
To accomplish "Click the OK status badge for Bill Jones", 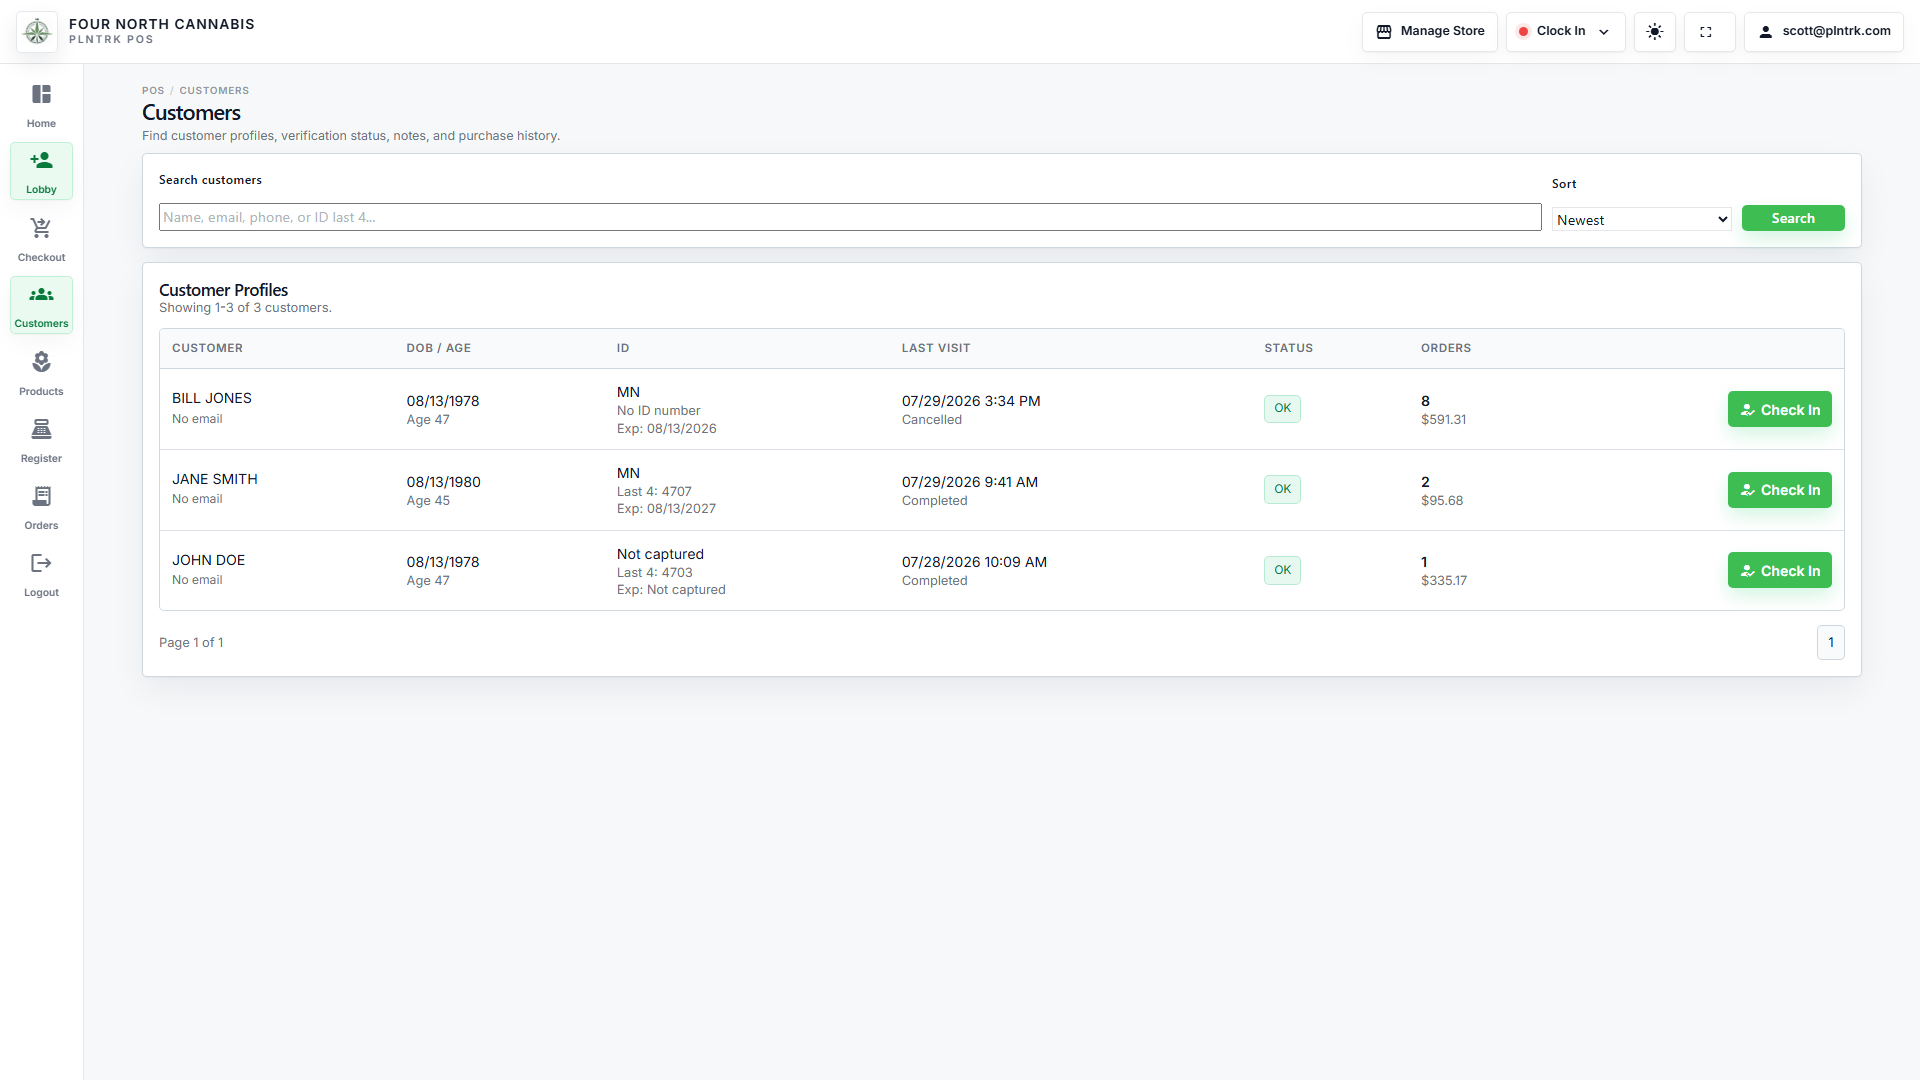I will [1282, 408].
